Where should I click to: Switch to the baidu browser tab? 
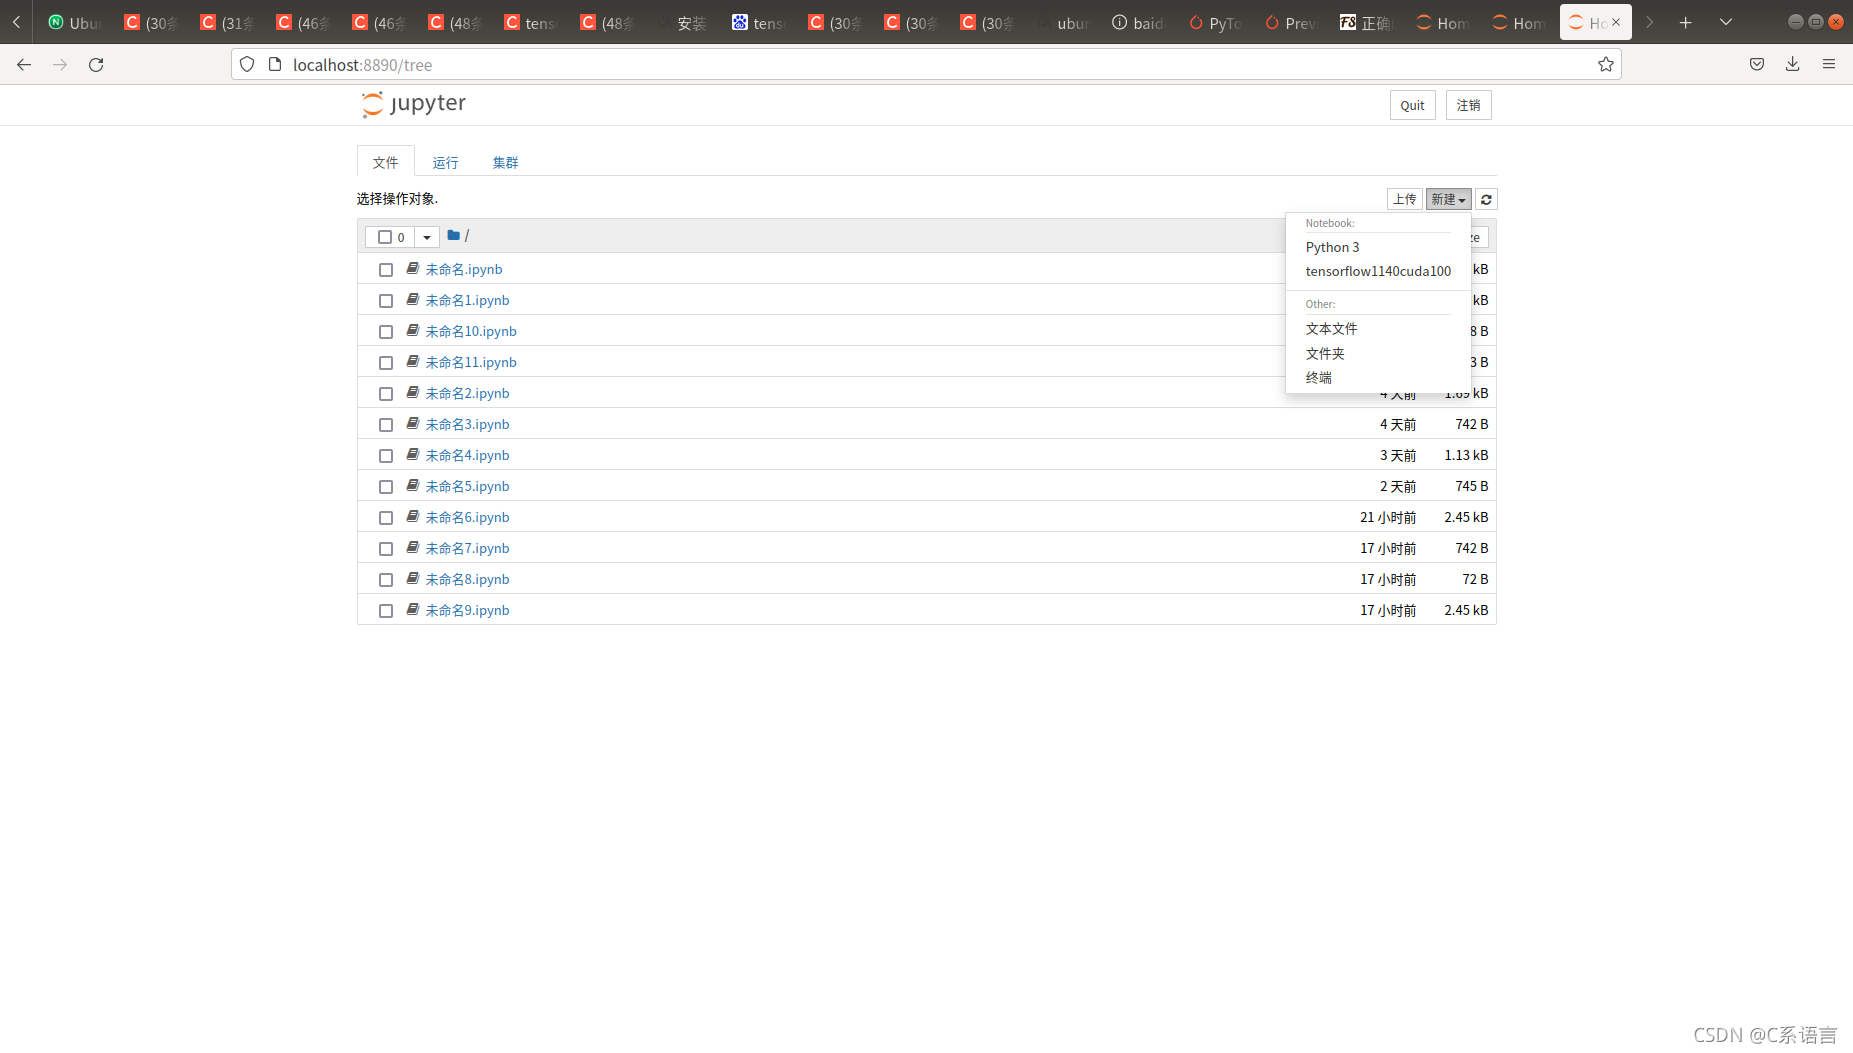(1140, 22)
